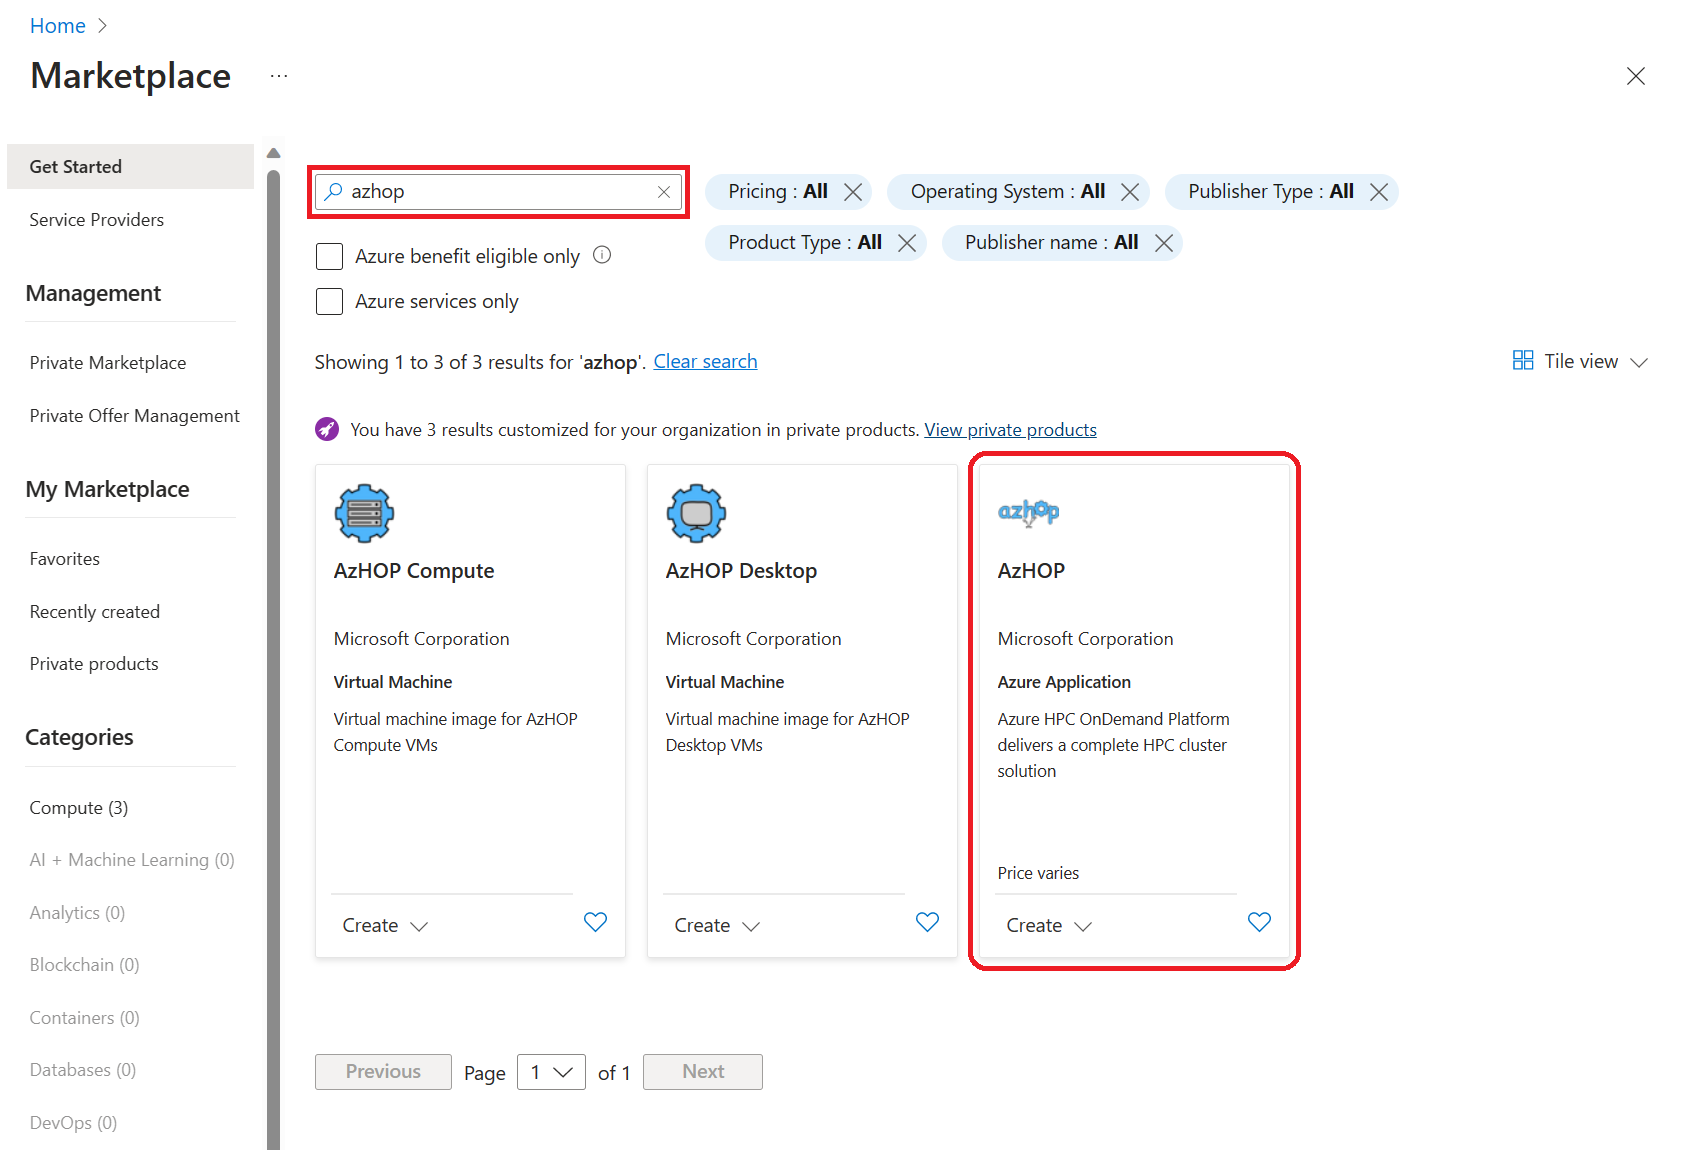The height and width of the screenshot is (1150, 1686).
Task: Open Private products in sidebar
Action: point(94,664)
